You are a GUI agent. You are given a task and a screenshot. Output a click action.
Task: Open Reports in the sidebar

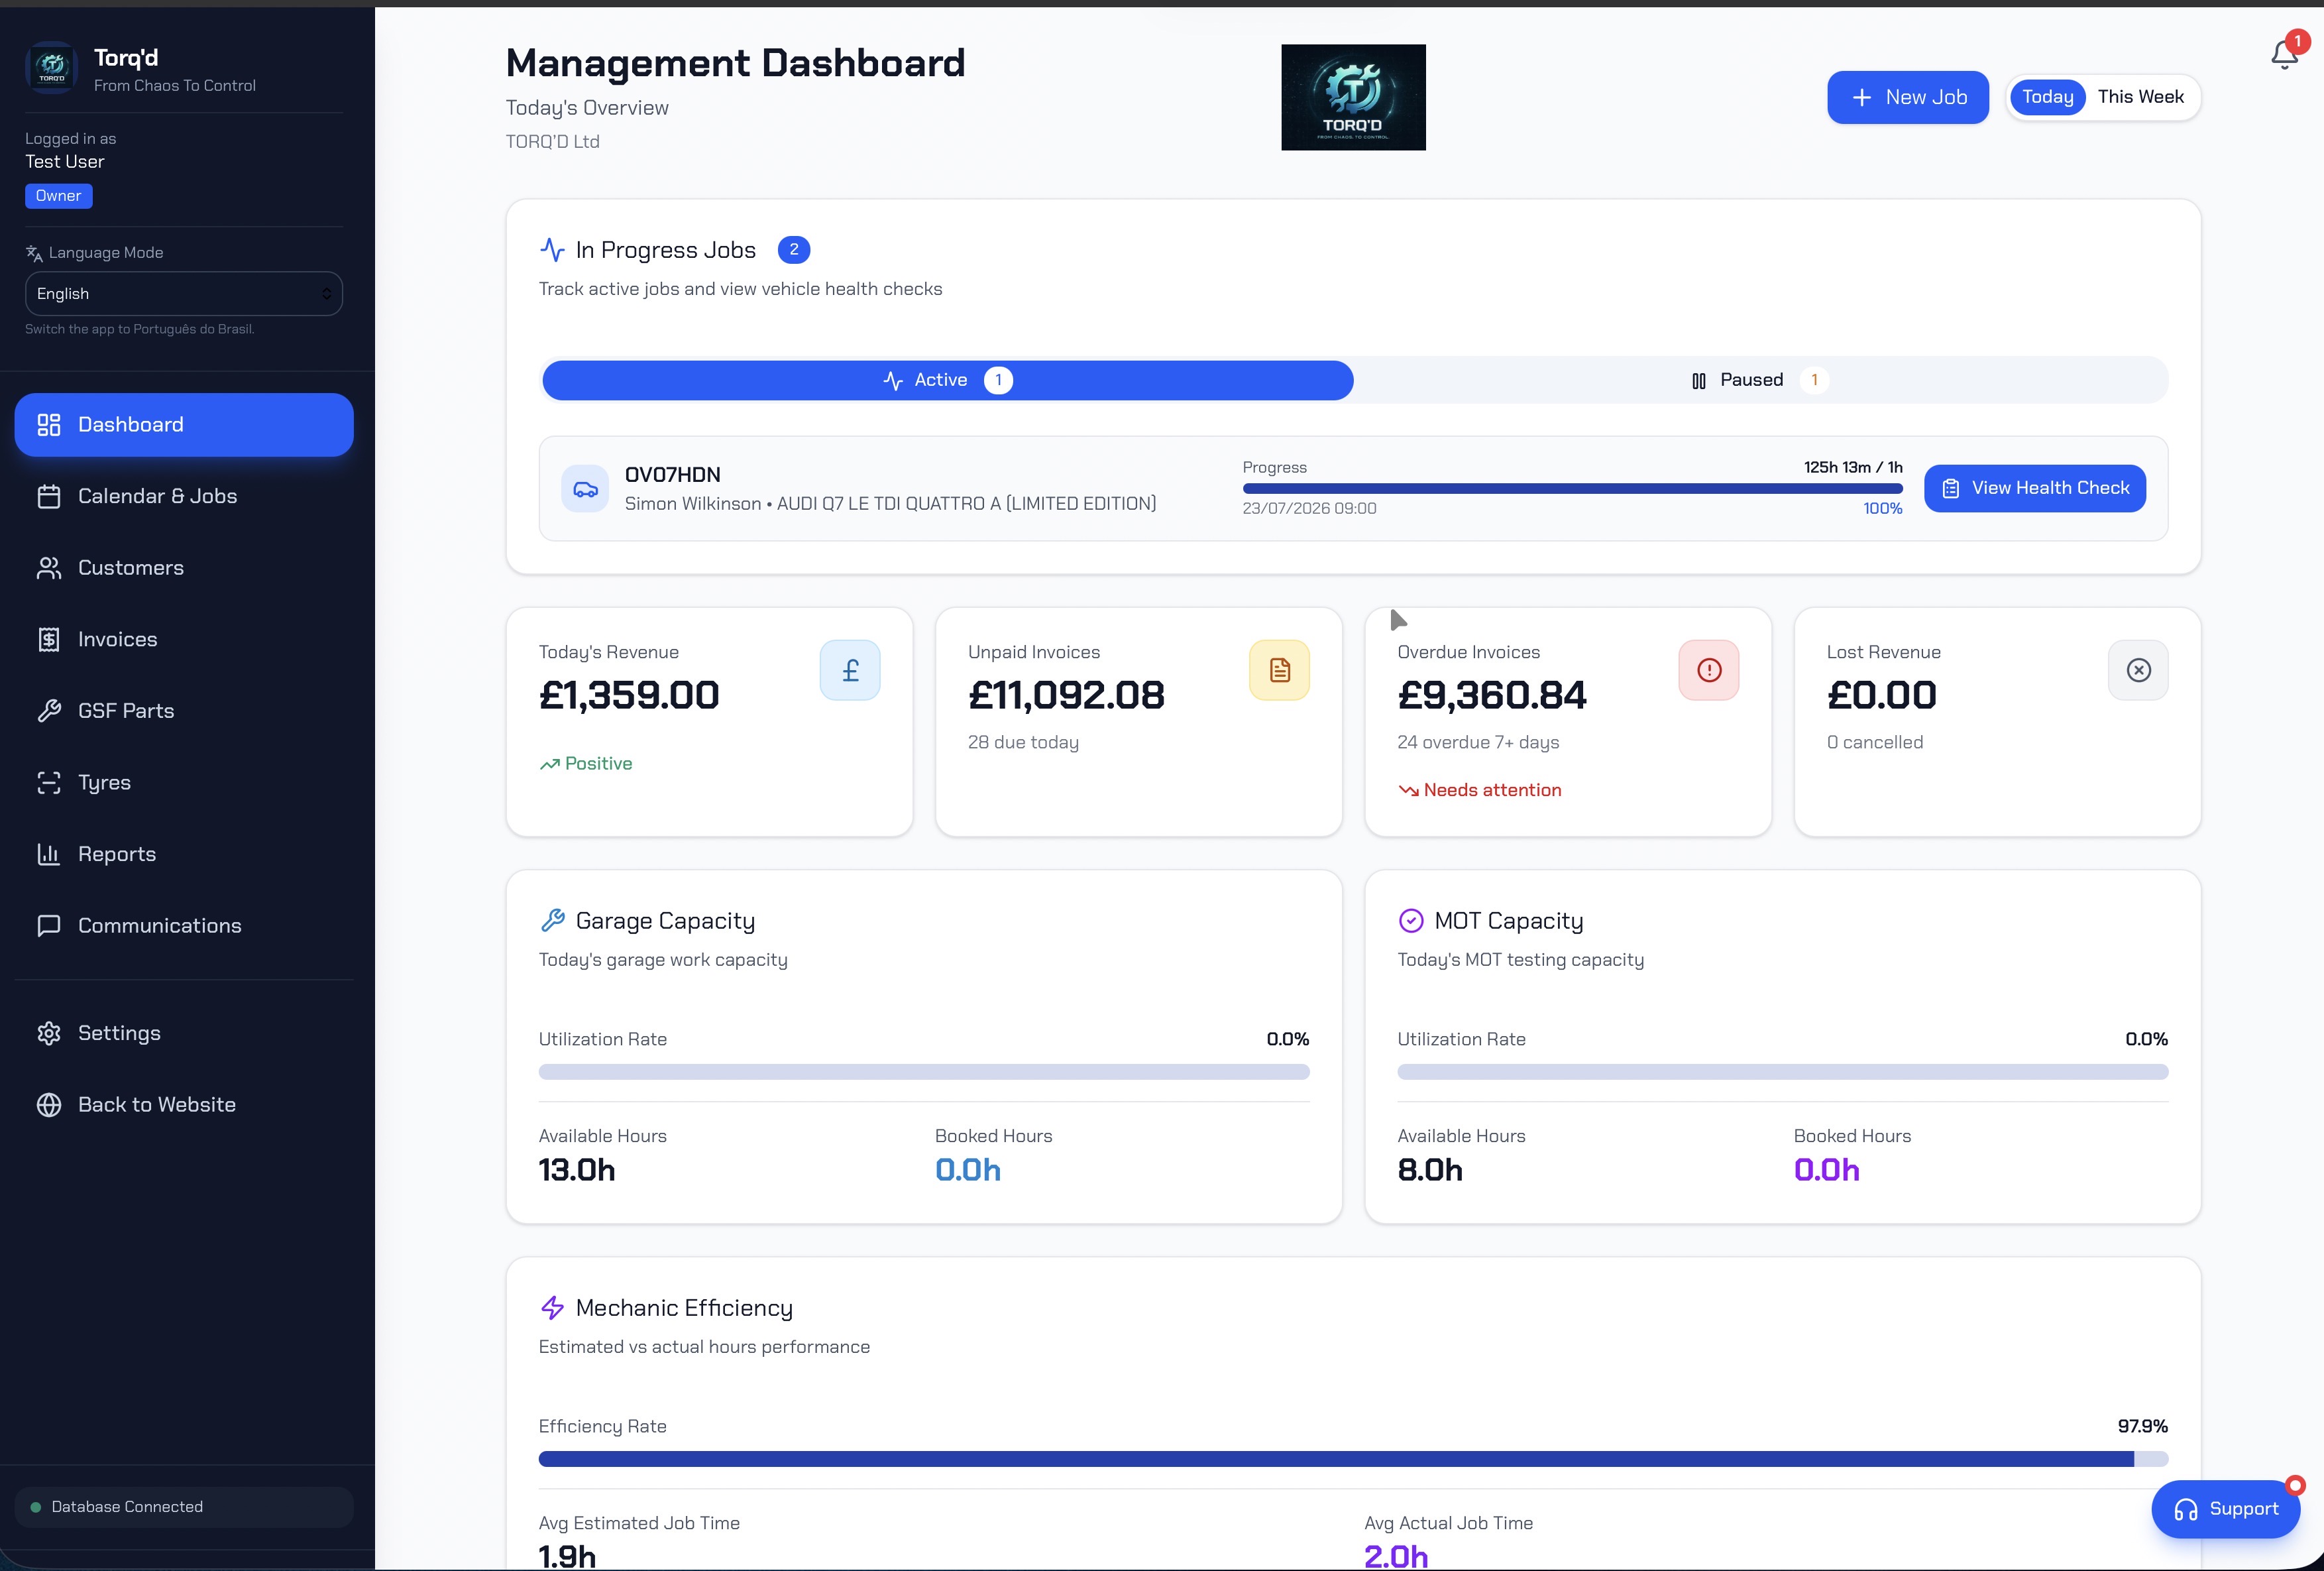tap(184, 854)
